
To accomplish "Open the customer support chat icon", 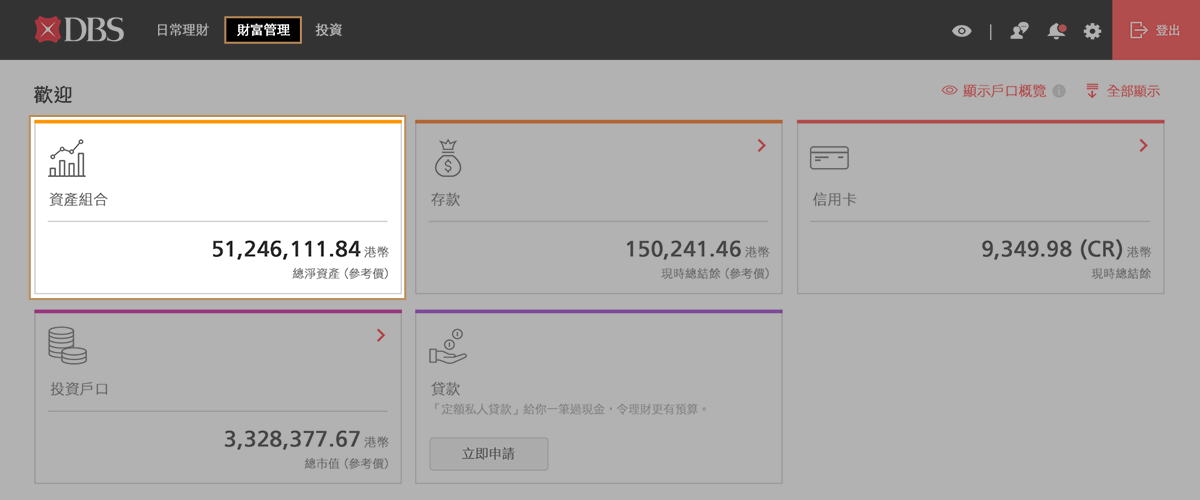I will [x=1019, y=31].
